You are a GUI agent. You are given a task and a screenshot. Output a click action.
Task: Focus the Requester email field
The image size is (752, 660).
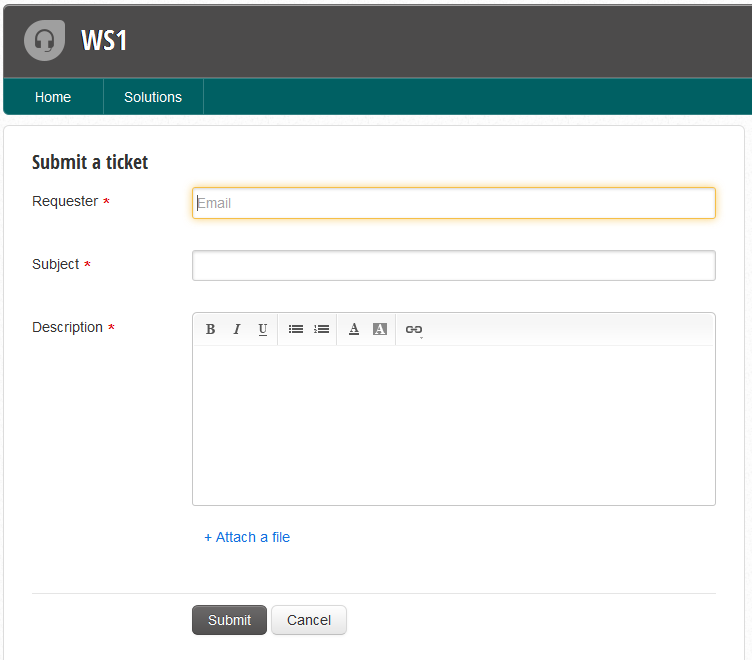click(453, 203)
